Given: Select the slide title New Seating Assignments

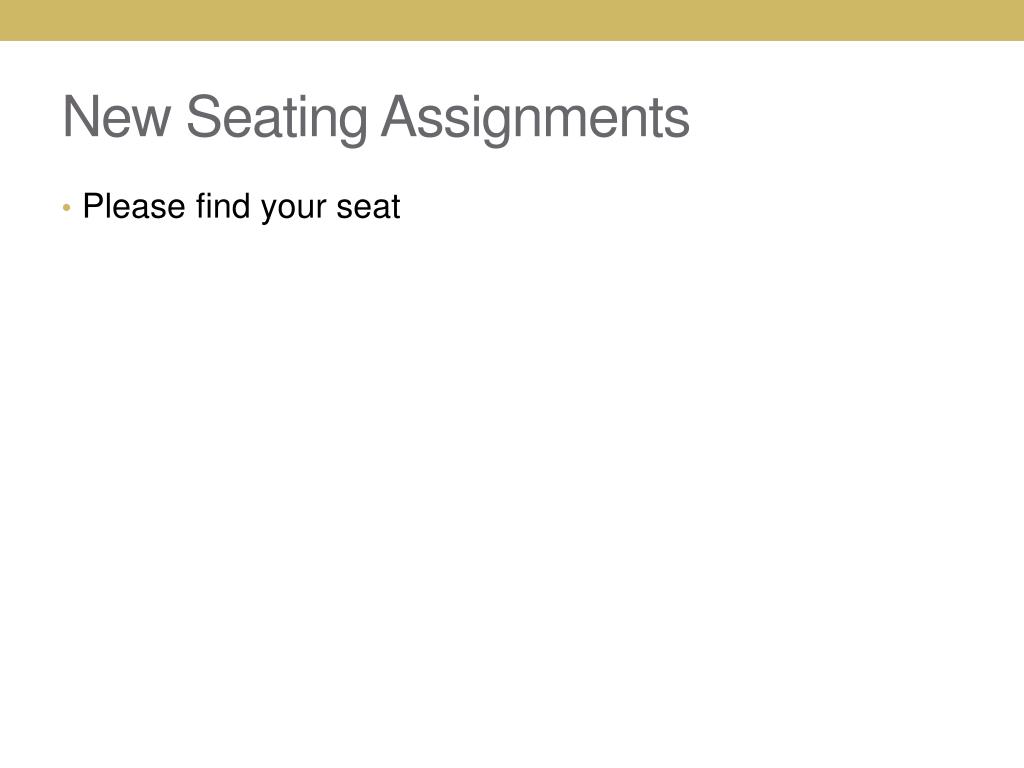Looking at the screenshot, I should (376, 118).
